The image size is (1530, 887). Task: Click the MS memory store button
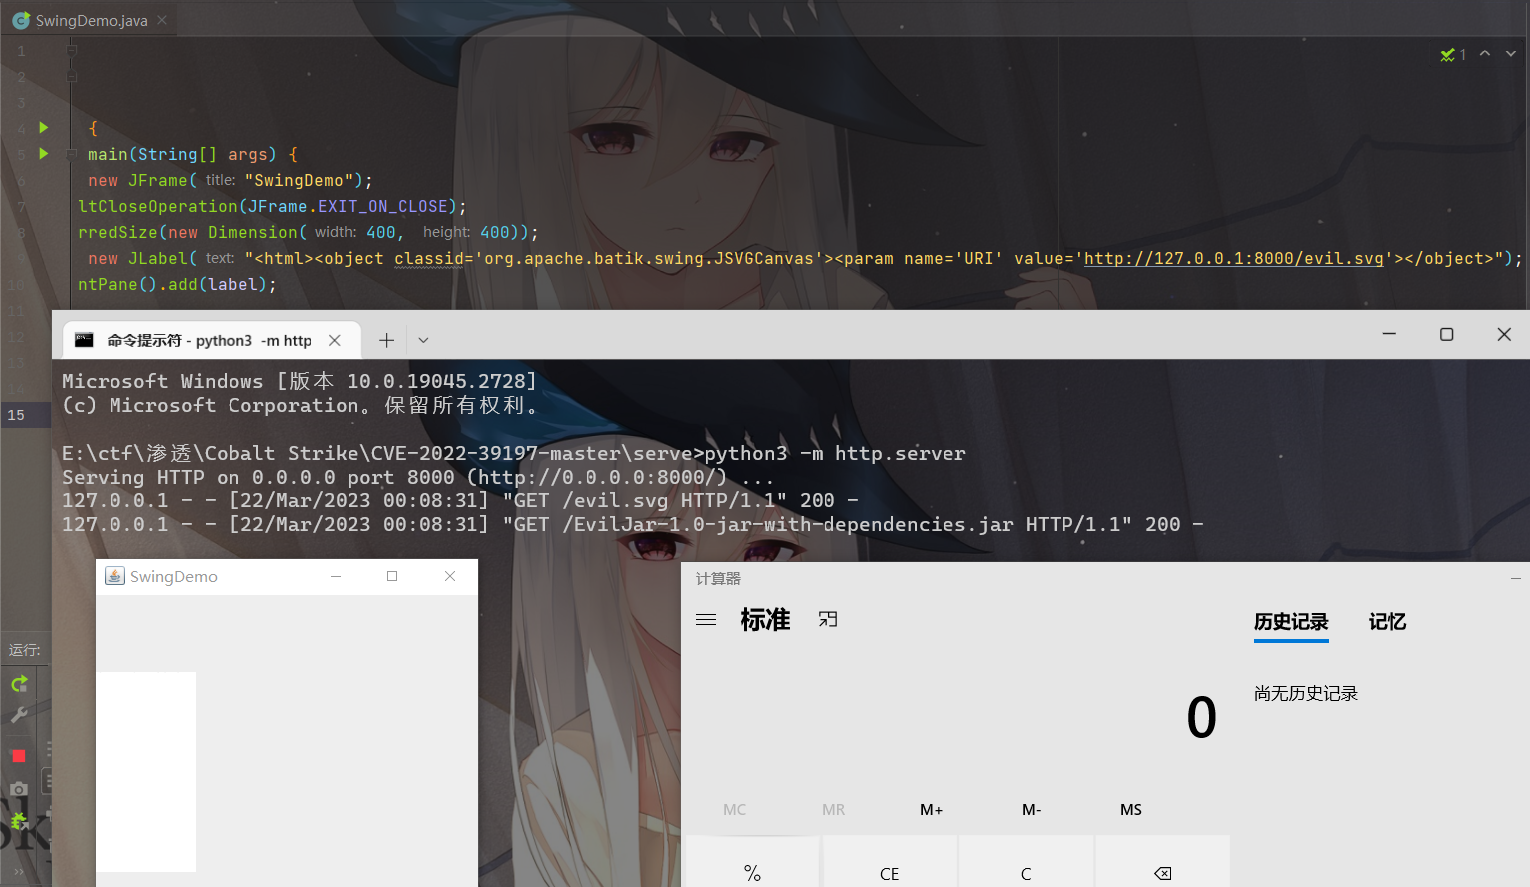[x=1131, y=810]
